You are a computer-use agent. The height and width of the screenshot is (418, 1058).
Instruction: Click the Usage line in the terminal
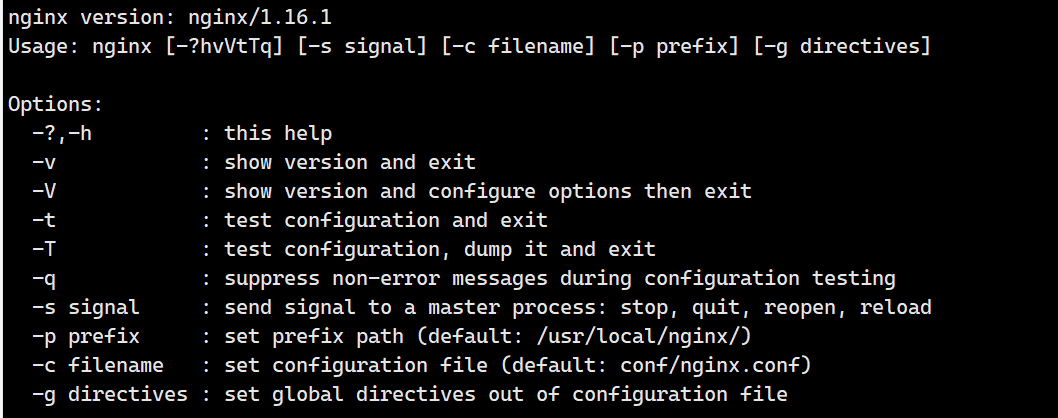pyautogui.click(x=469, y=47)
